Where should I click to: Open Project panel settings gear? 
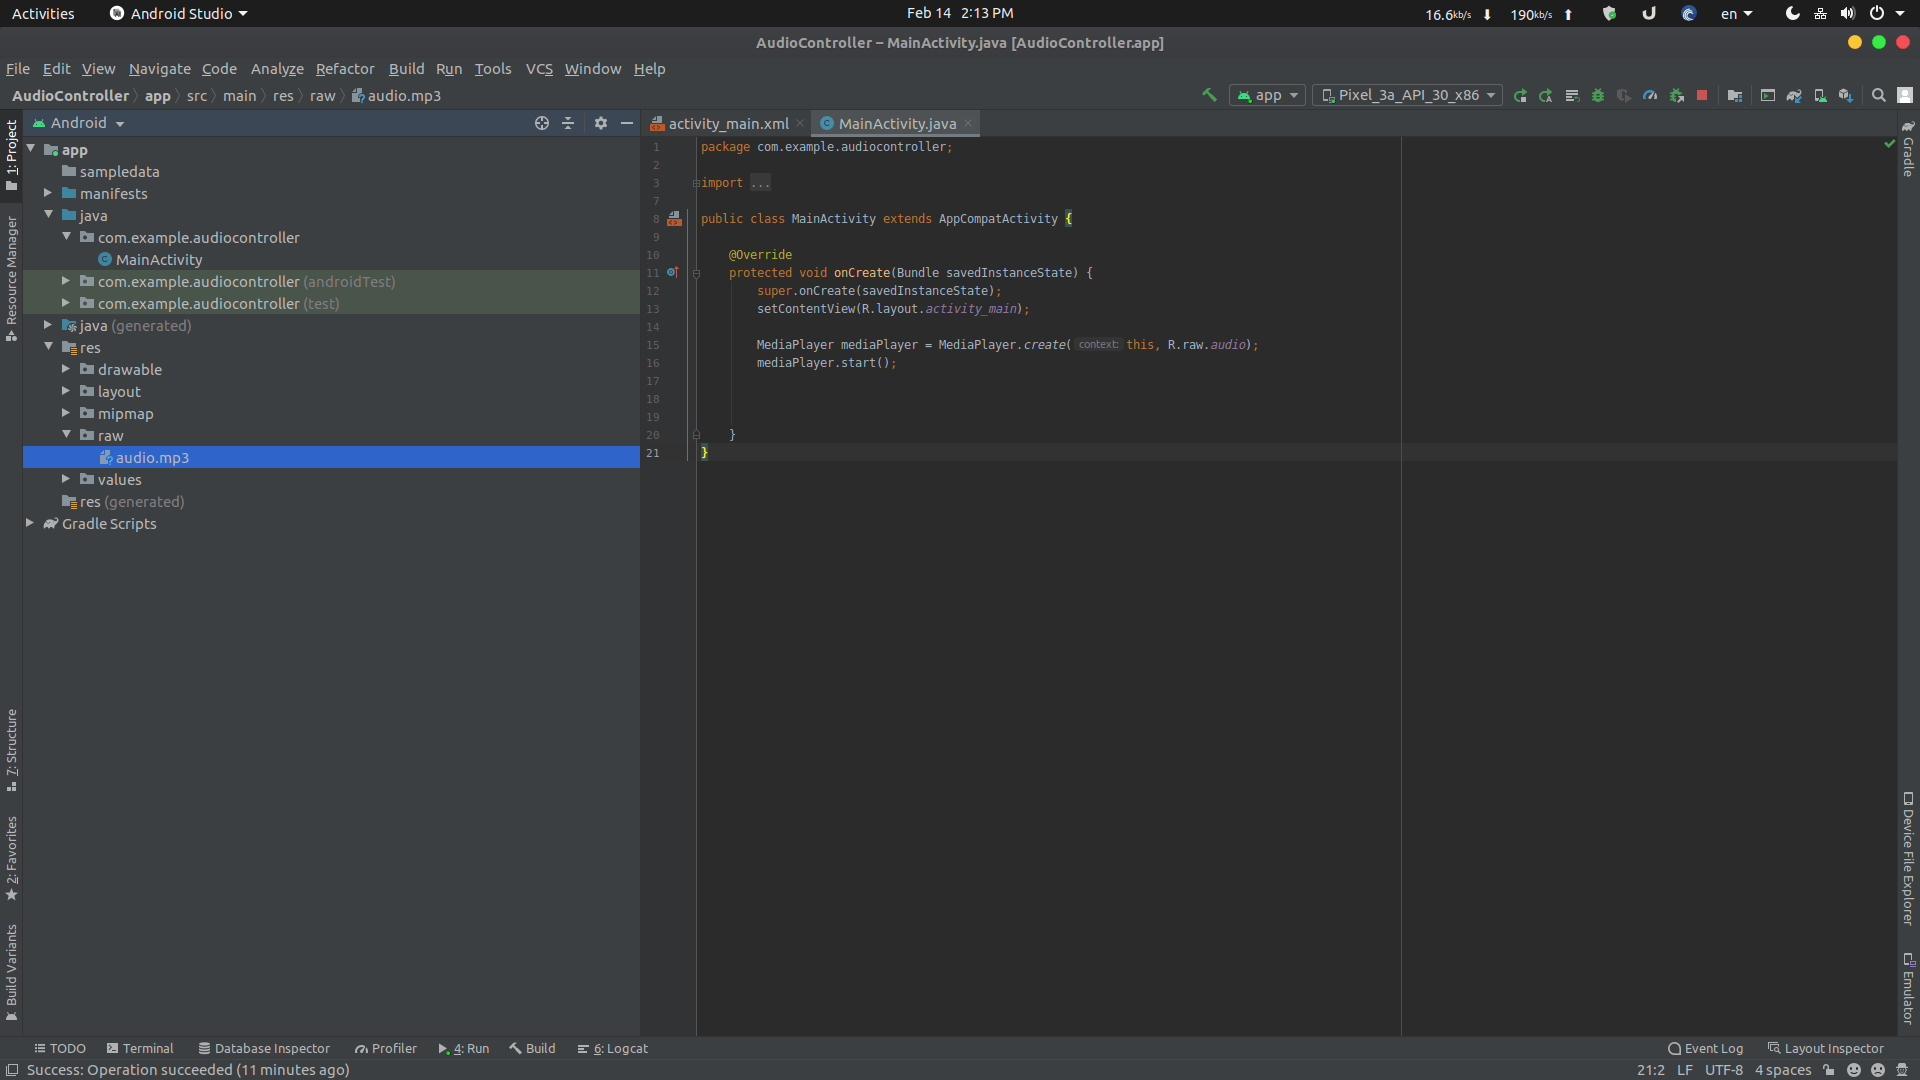click(601, 123)
